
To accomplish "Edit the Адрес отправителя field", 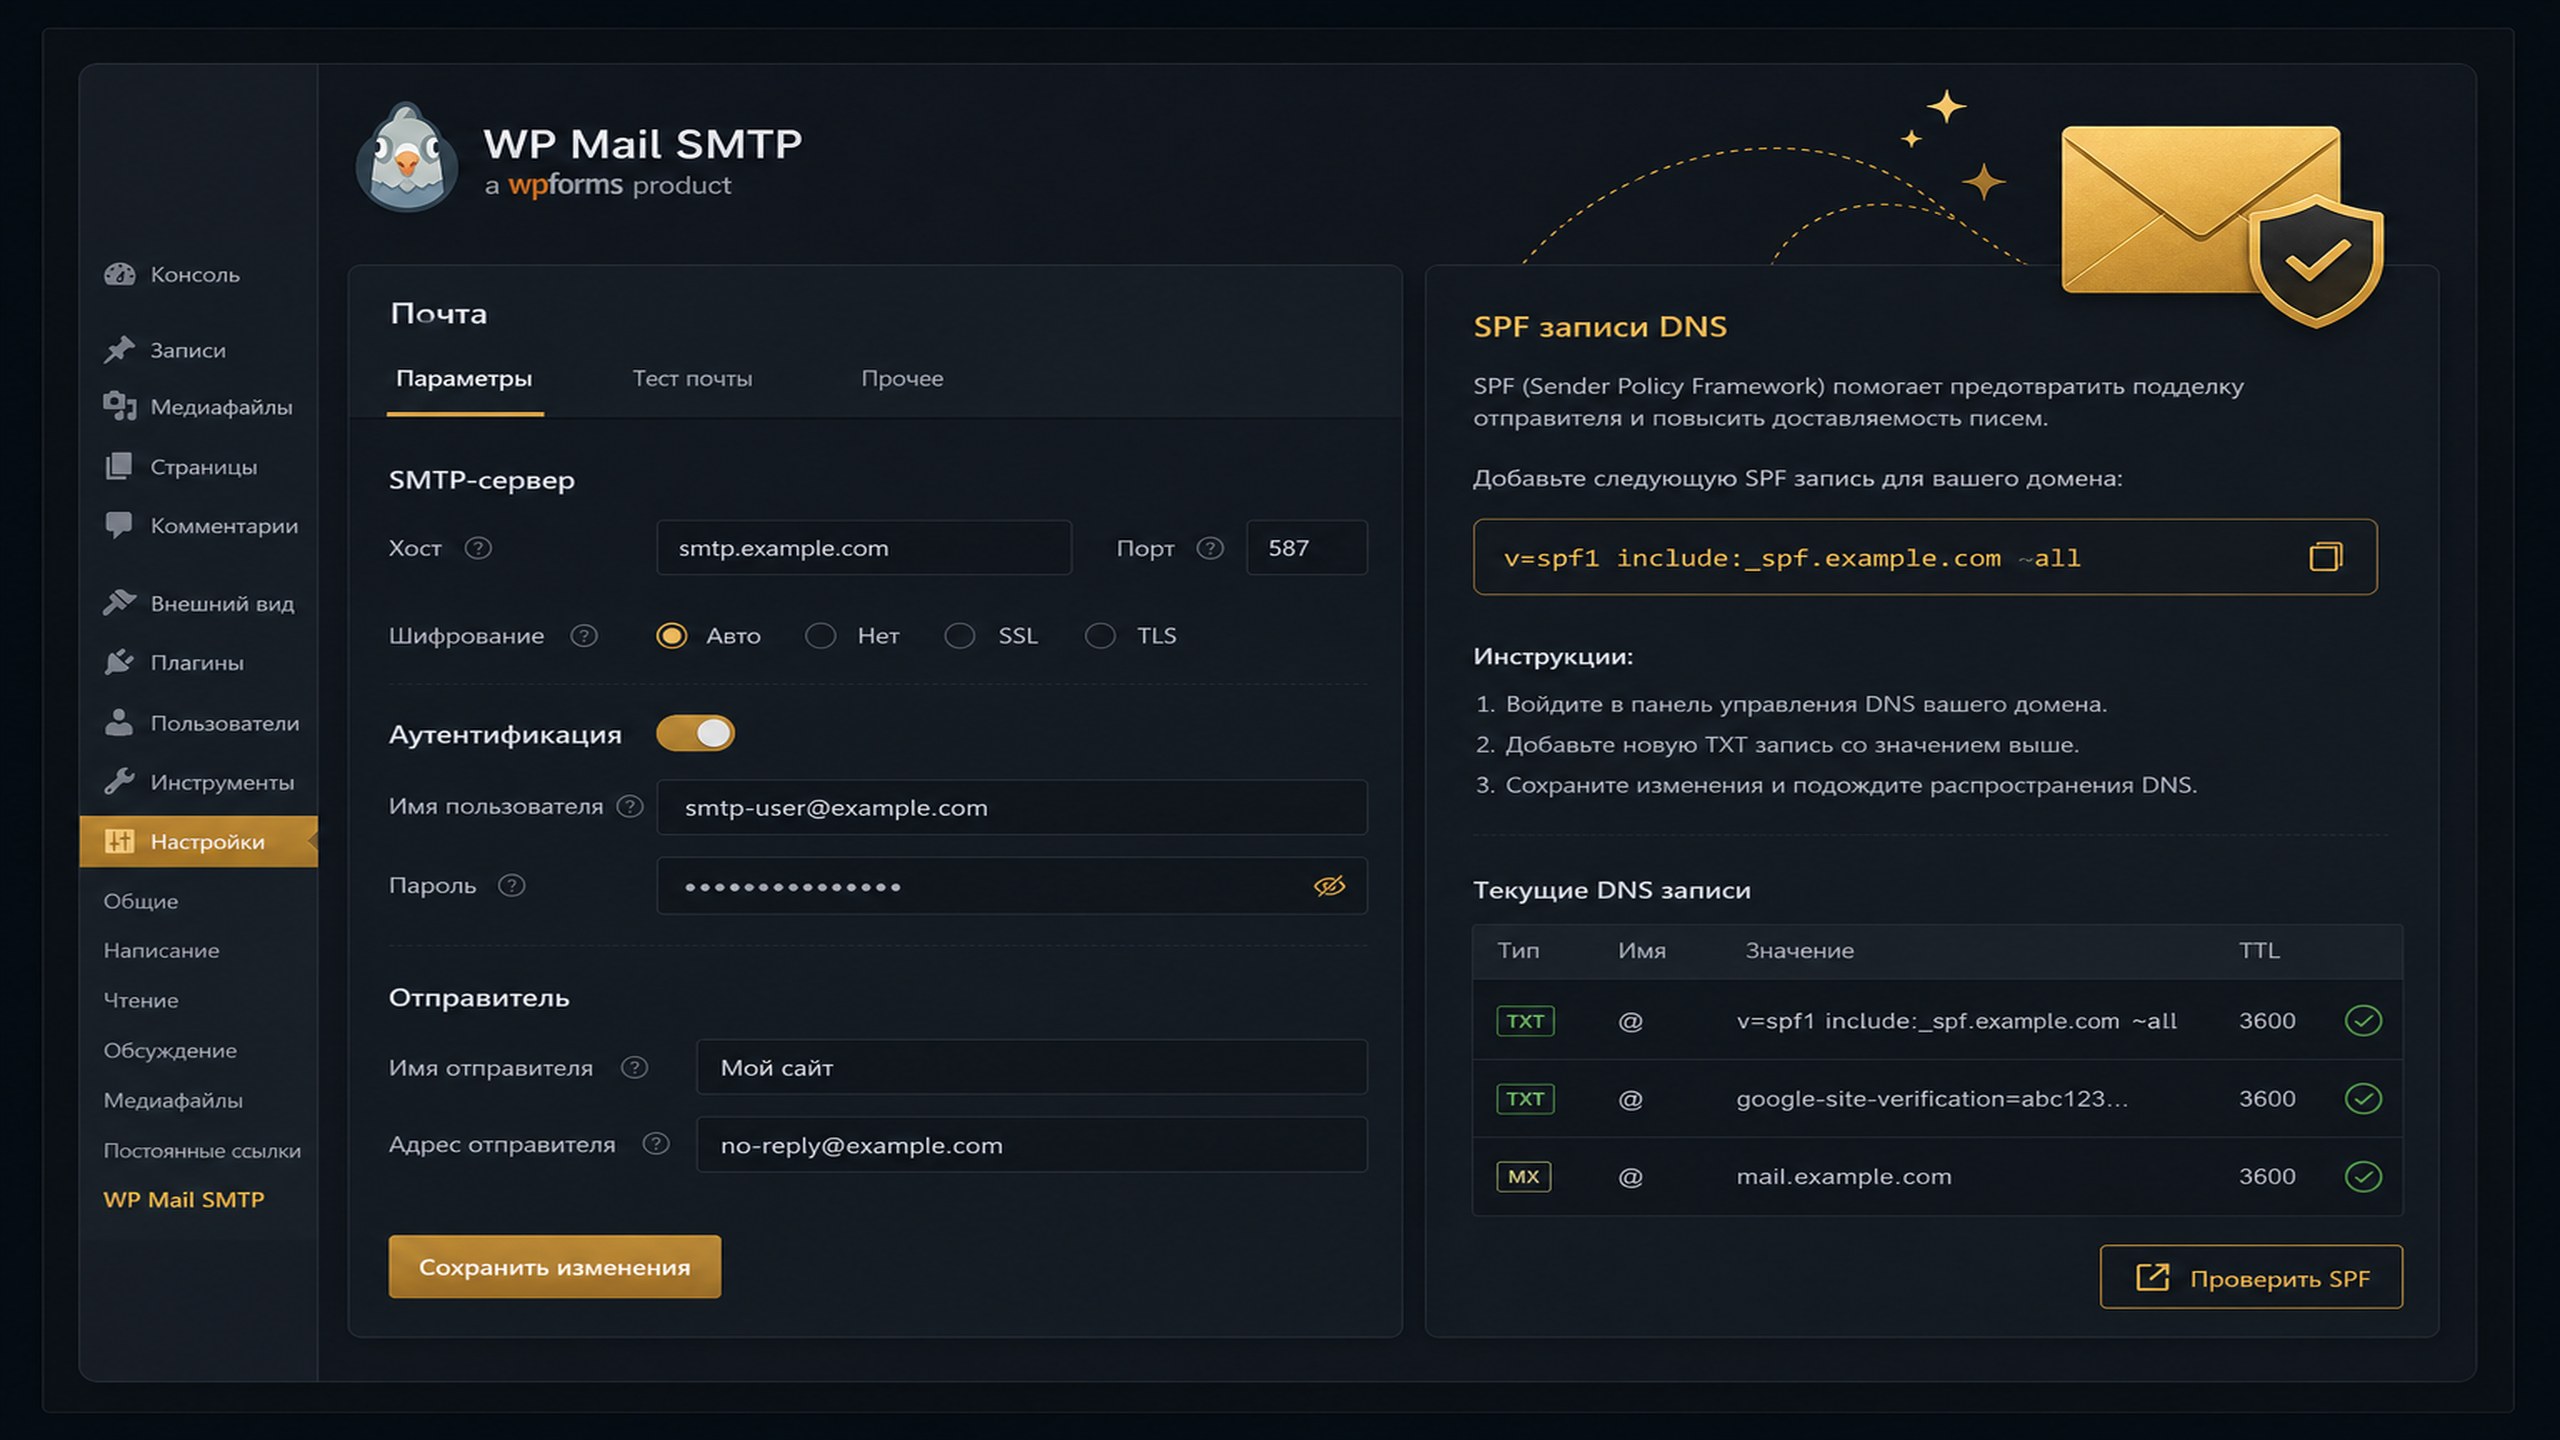I will click(x=1032, y=1145).
